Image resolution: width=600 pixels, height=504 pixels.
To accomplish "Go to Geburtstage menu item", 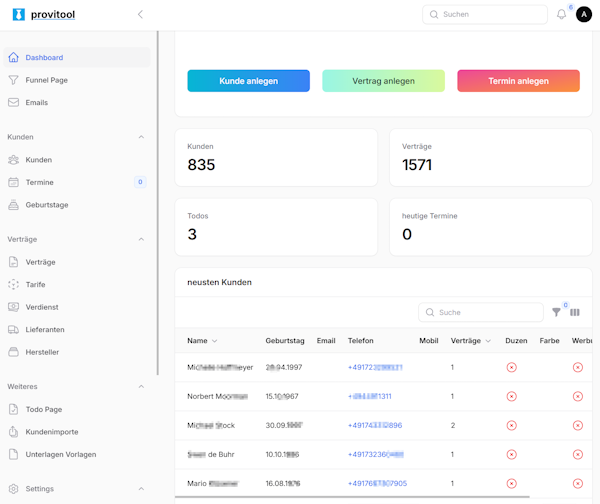I will [x=77, y=205].
